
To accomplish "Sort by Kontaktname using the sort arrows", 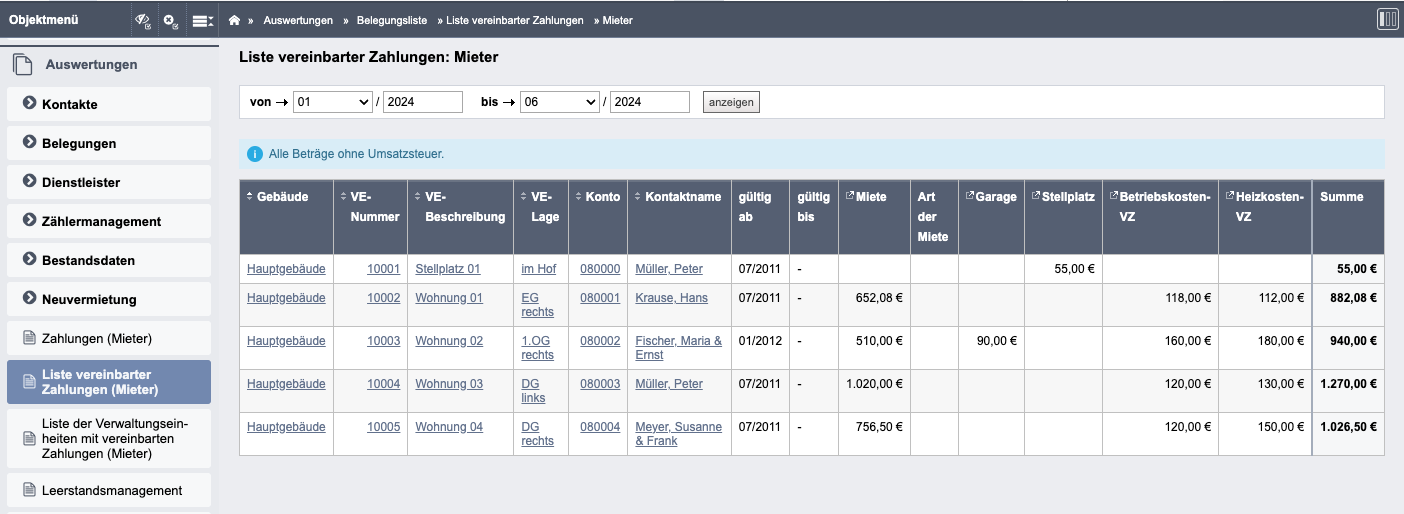I will pos(639,197).
